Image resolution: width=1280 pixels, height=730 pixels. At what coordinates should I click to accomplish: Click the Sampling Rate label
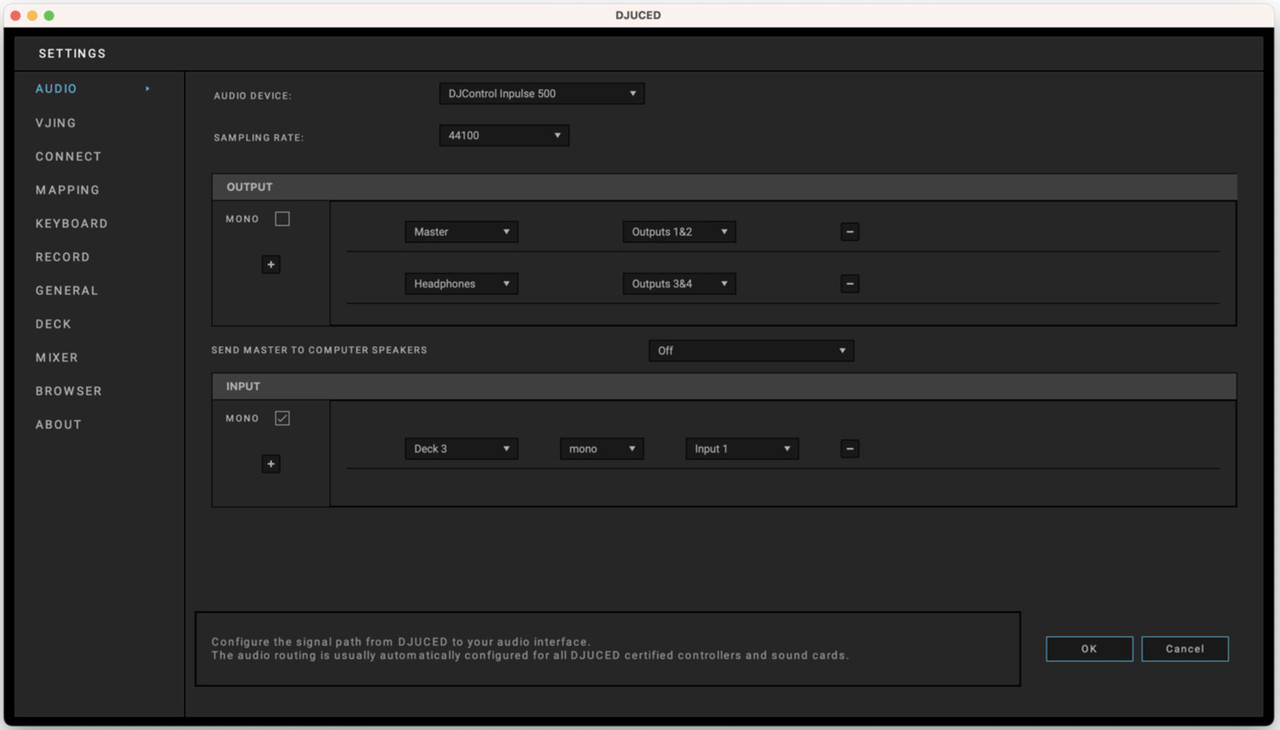(x=258, y=138)
